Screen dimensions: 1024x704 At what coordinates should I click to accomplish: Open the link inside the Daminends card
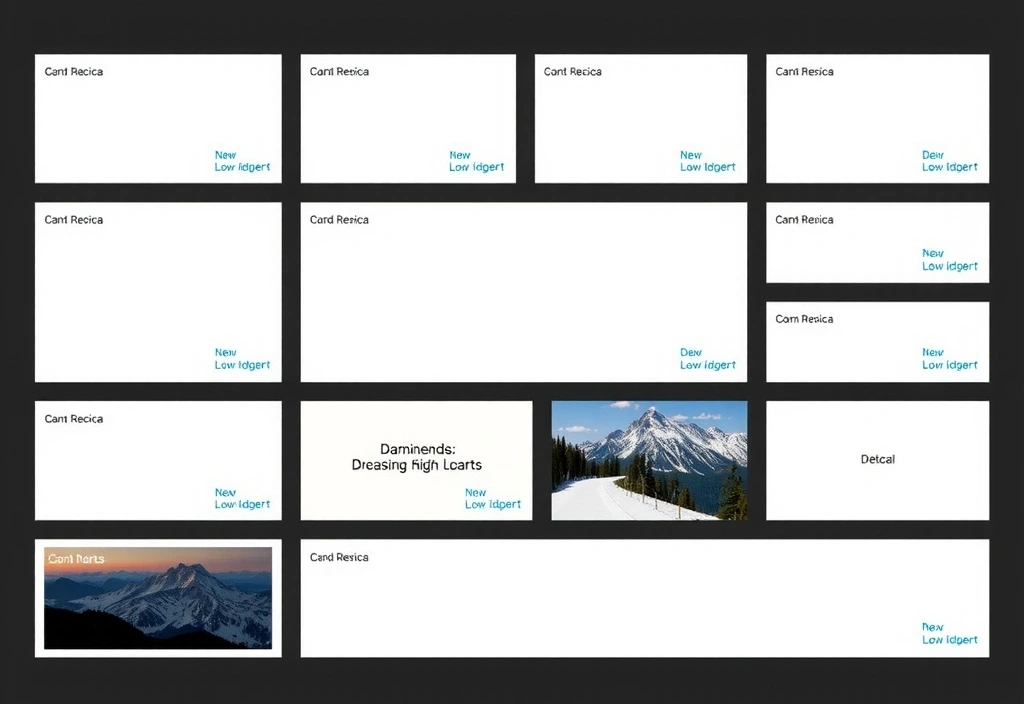coord(492,499)
